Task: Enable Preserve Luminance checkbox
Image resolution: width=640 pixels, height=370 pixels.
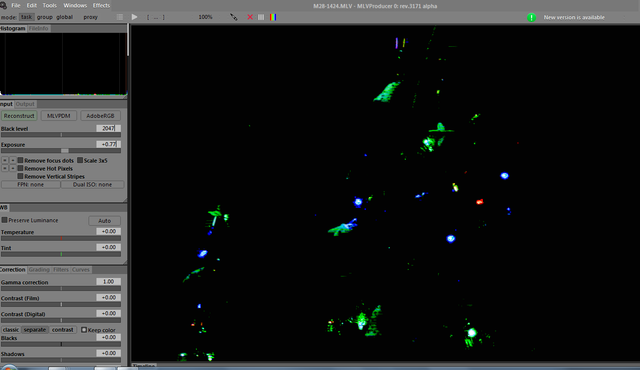Action: point(4,220)
